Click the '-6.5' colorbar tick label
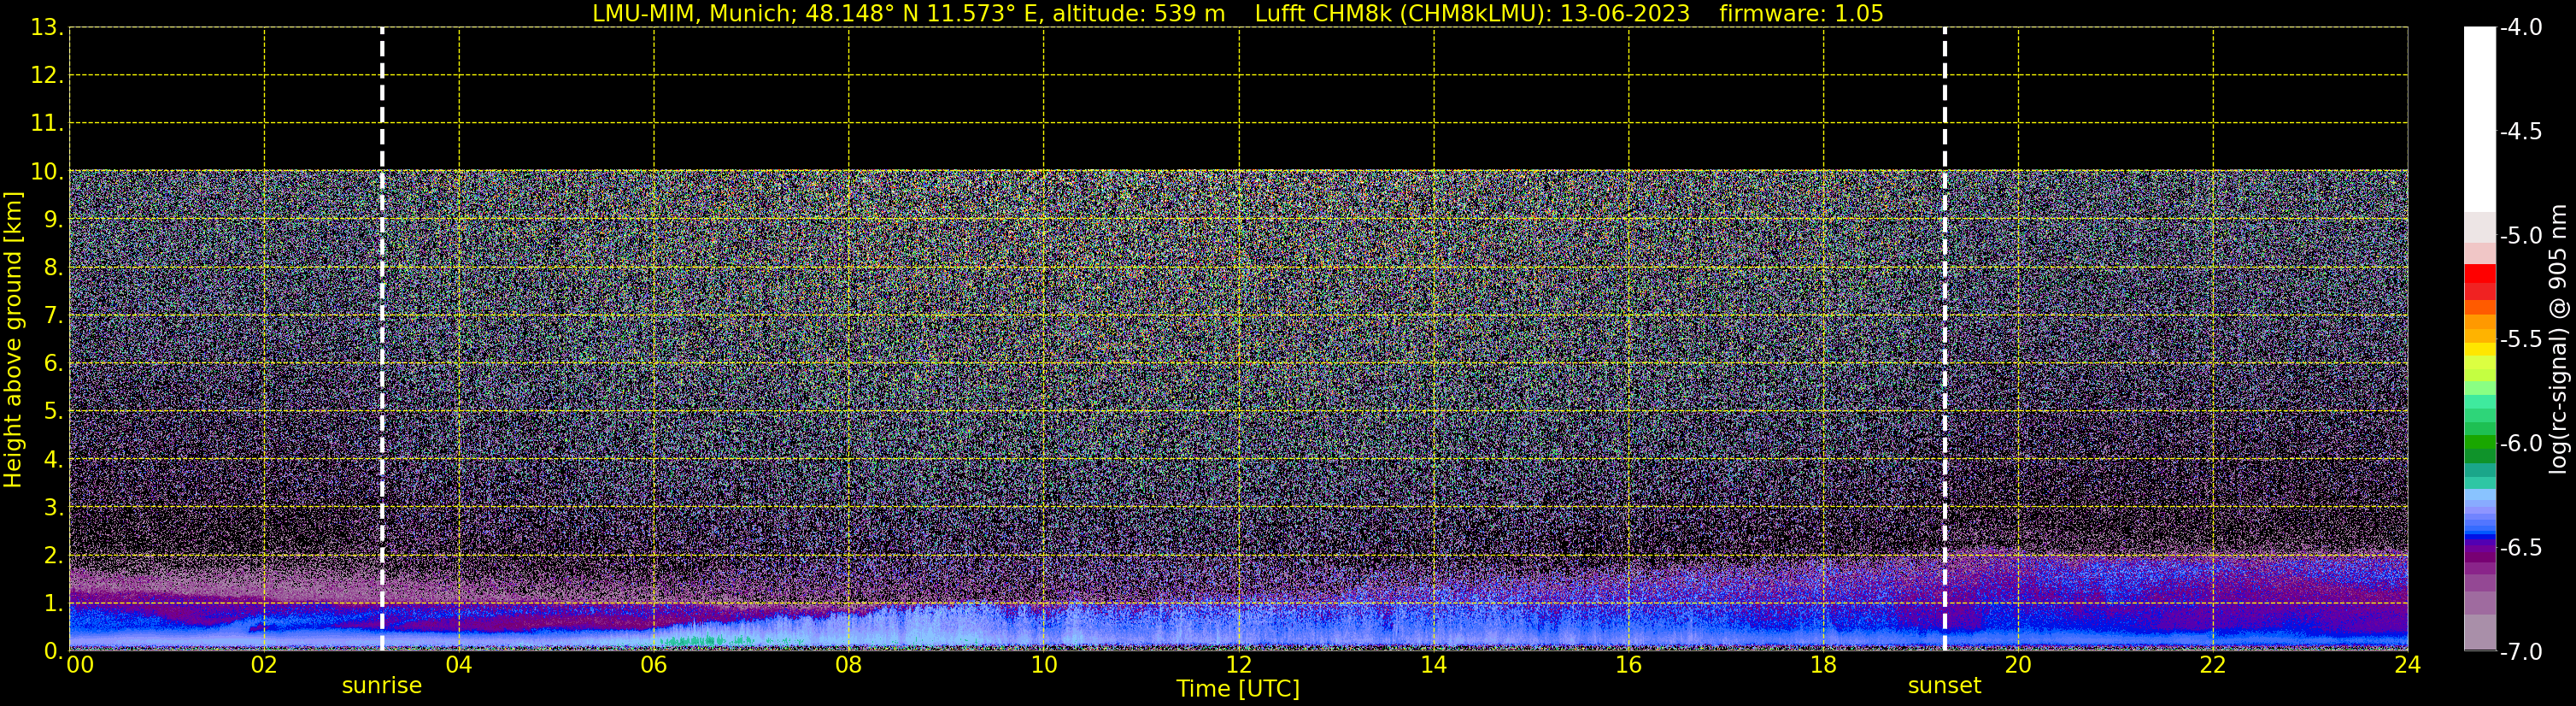2576x706 pixels. click(2520, 548)
